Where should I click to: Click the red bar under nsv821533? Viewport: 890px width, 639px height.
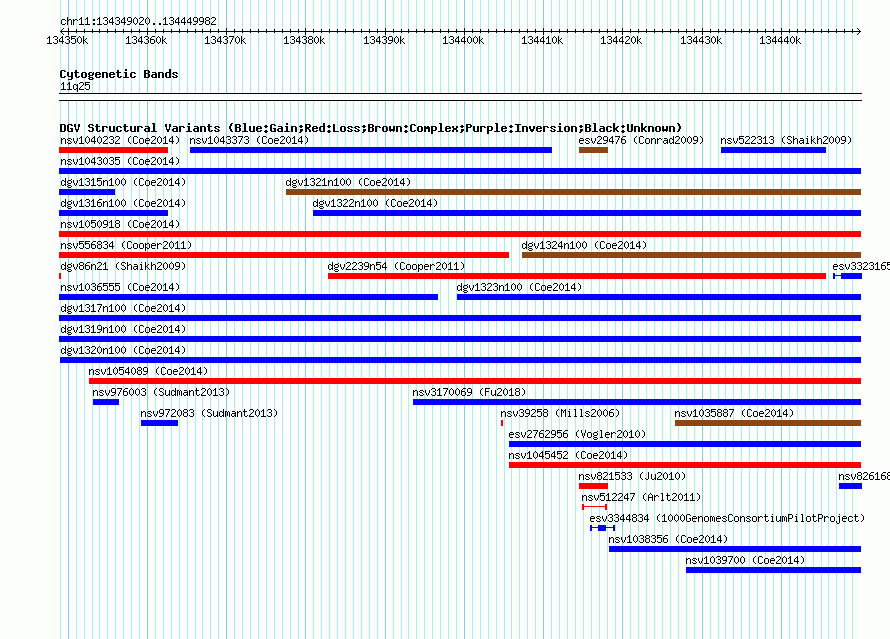tap(593, 486)
